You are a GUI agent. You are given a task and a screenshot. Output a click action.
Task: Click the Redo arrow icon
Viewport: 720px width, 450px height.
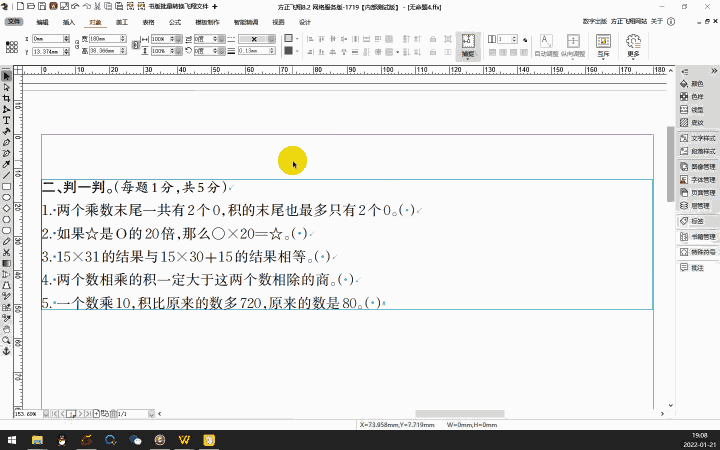tap(86, 6)
